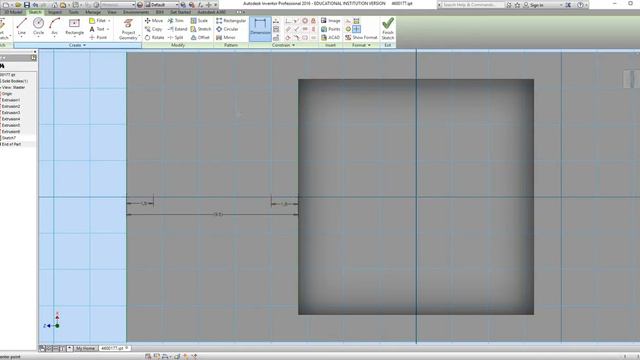Select Extrusion2 in browser tree
Screen dimensions: 640x360
pos(11,106)
